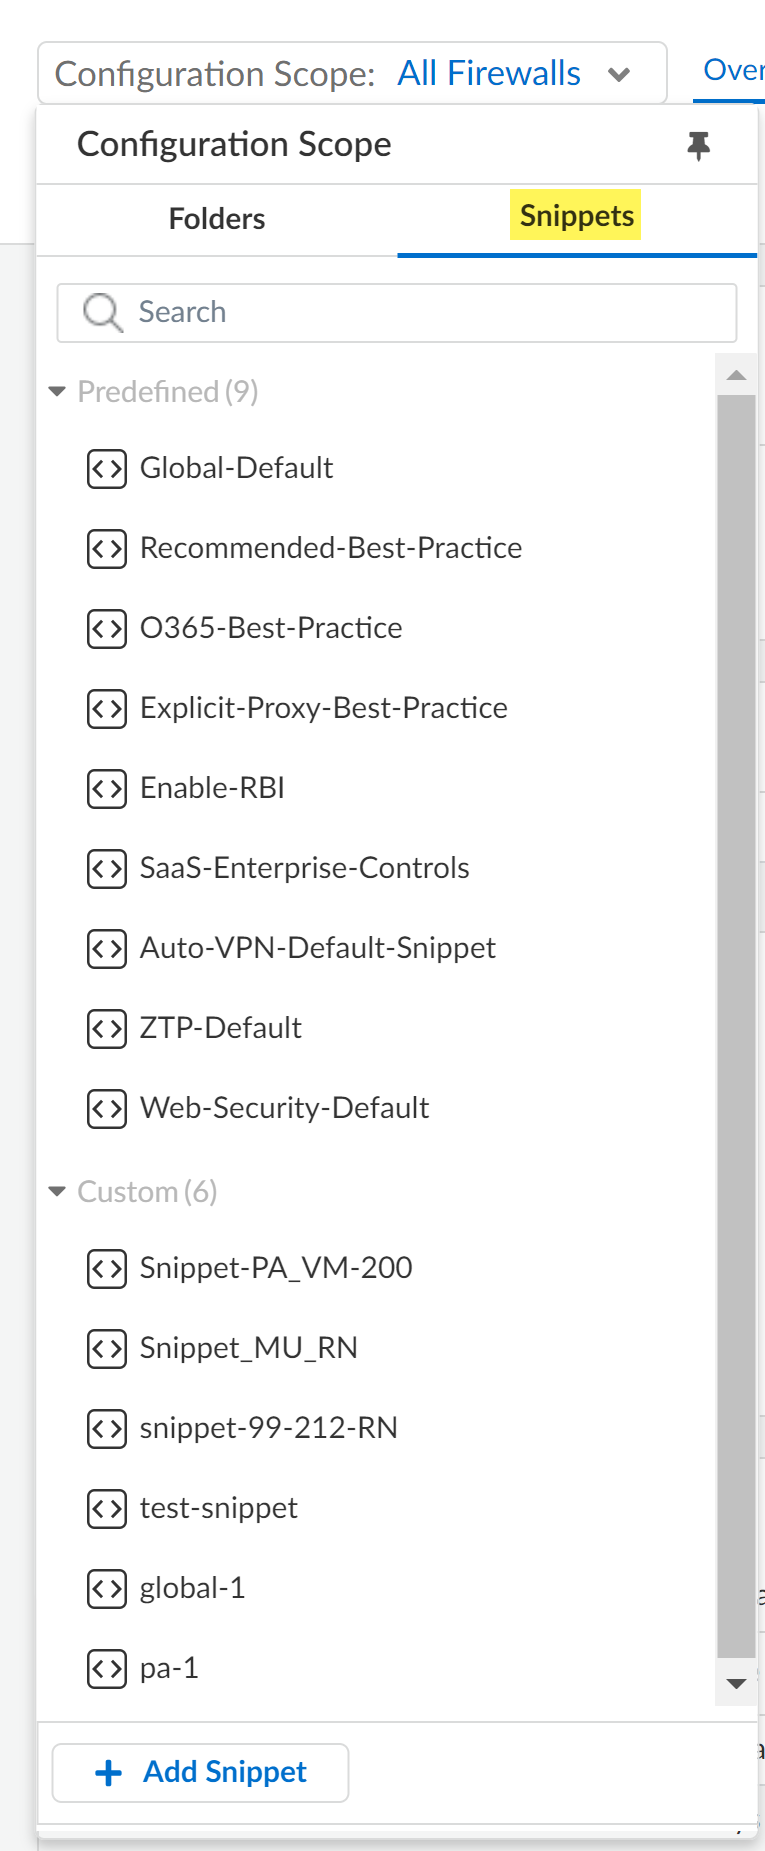Collapse the Custom (6) group
765x1851 pixels.
tap(57, 1192)
